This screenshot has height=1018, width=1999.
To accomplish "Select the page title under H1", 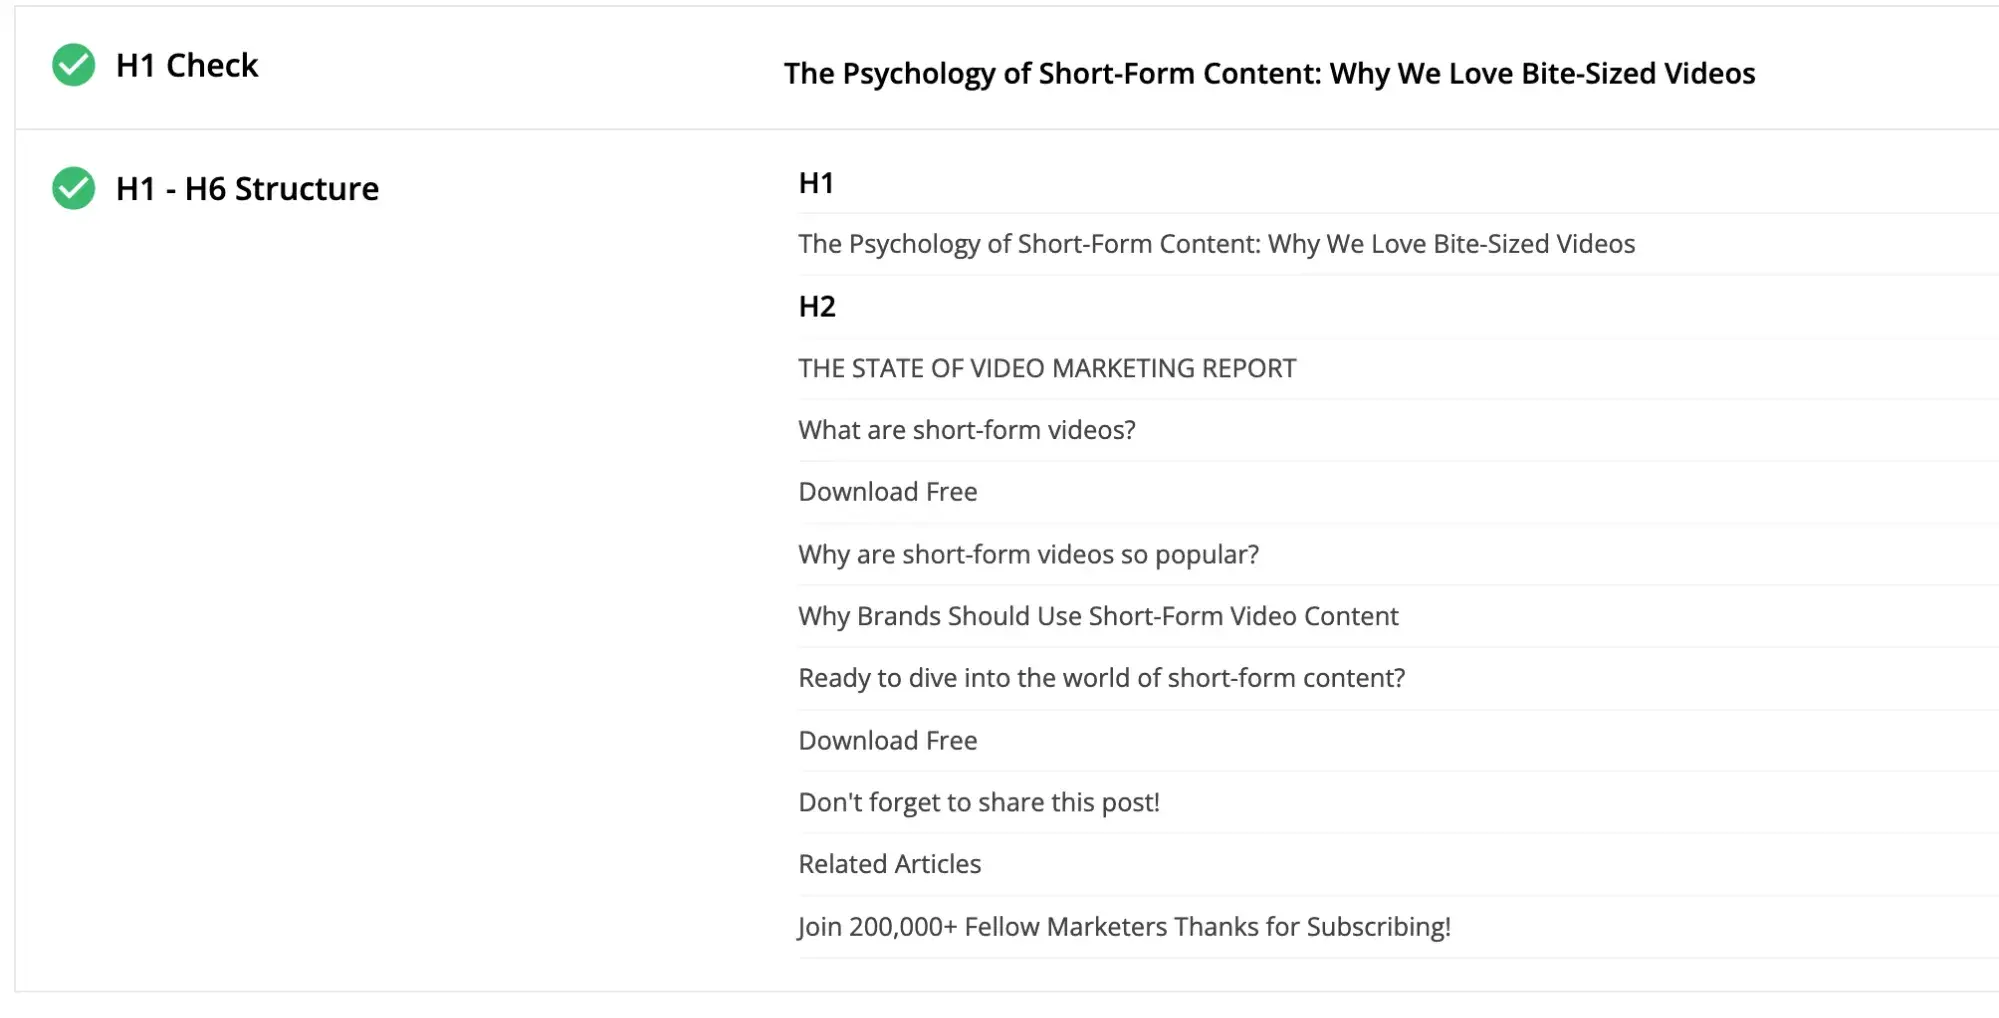I will click(x=1215, y=244).
